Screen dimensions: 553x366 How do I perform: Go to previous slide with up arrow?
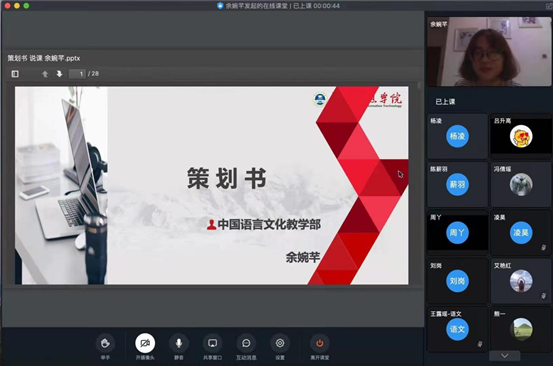(x=45, y=74)
